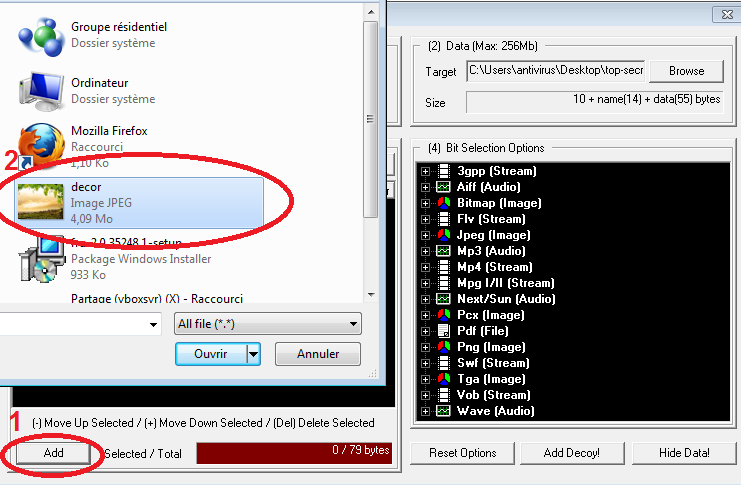Click the 3gpp (Stream) film icon
This screenshot has width=741, height=485.
[x=443, y=171]
